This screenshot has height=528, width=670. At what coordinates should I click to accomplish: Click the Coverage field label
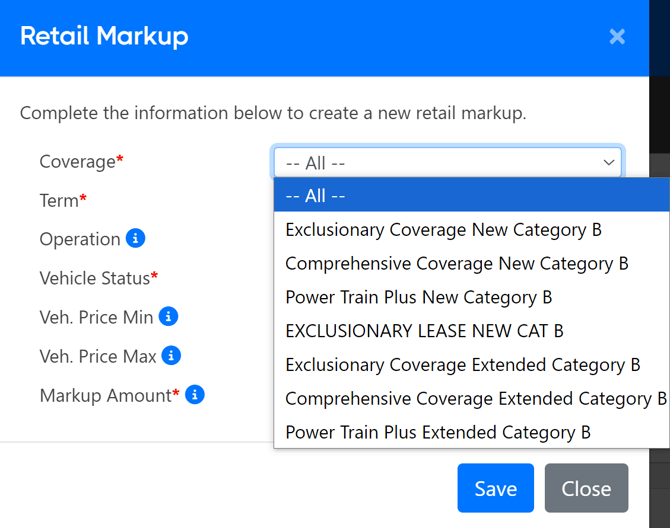(x=77, y=161)
